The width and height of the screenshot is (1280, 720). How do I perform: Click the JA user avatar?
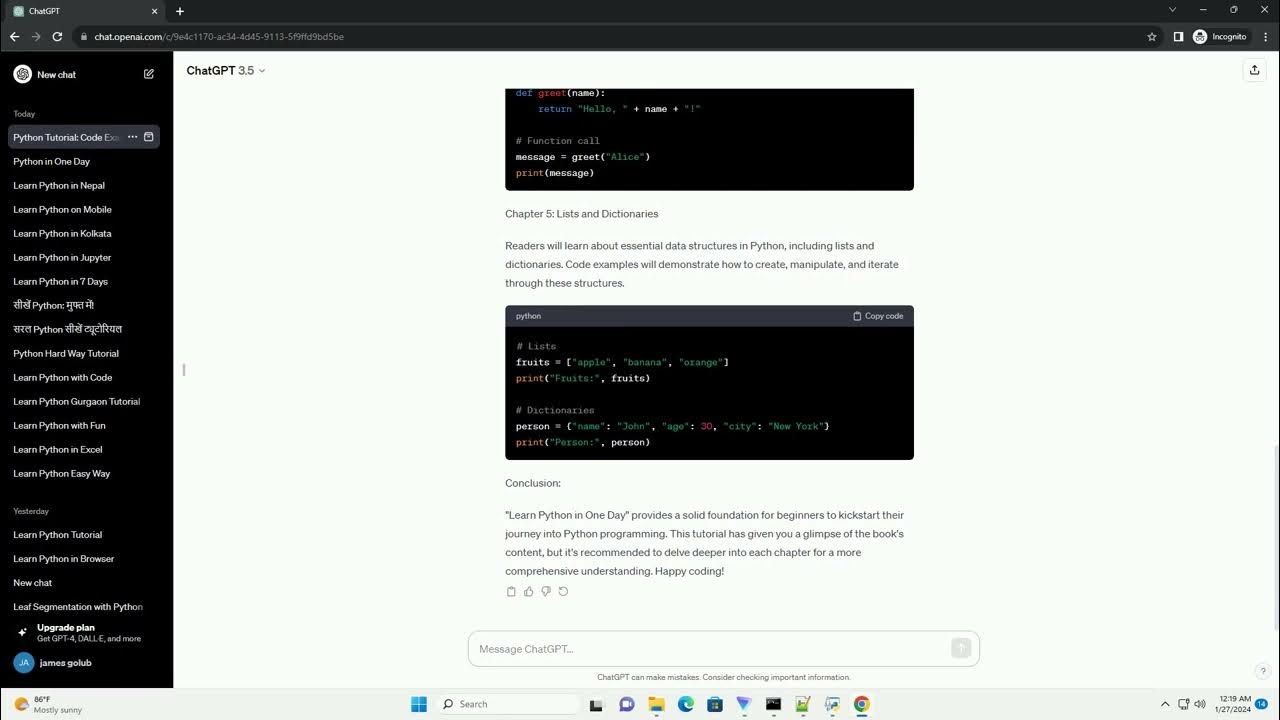point(24,662)
